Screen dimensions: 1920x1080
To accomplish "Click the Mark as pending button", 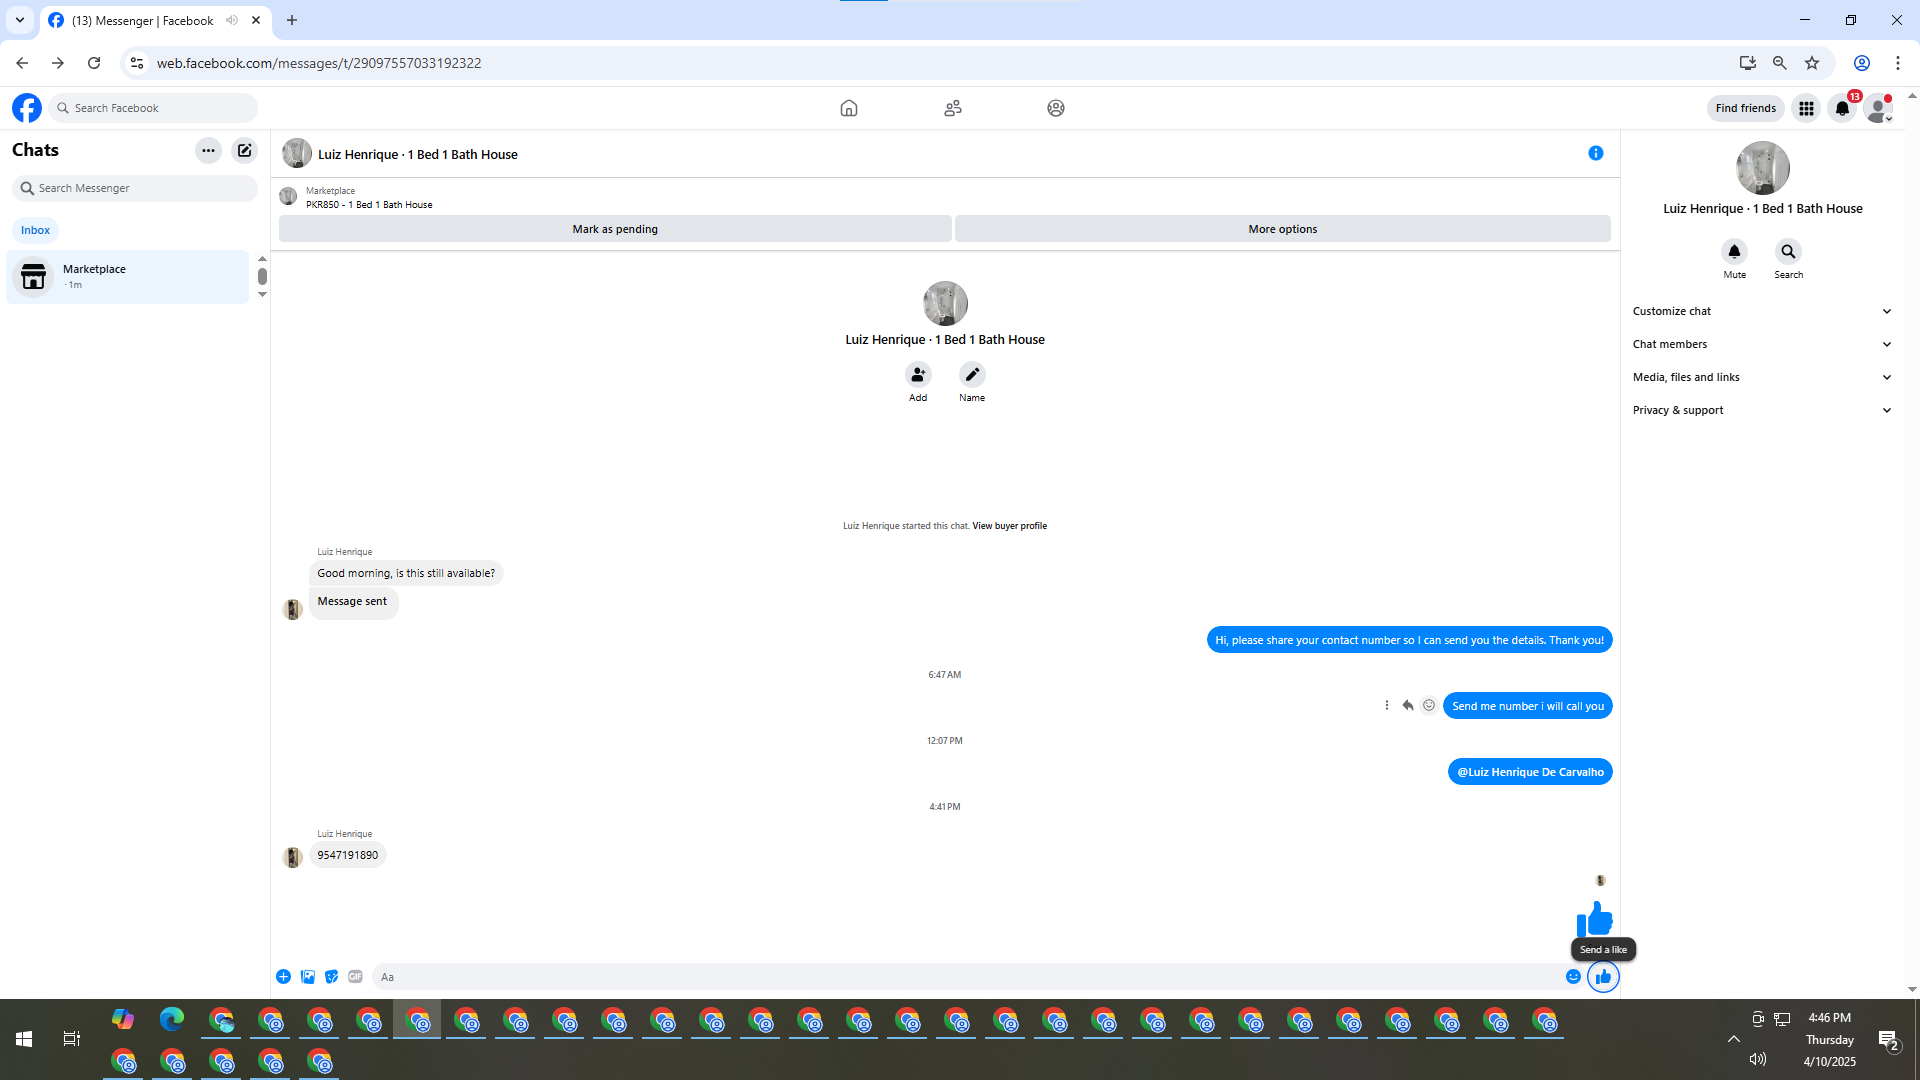I will click(x=615, y=229).
